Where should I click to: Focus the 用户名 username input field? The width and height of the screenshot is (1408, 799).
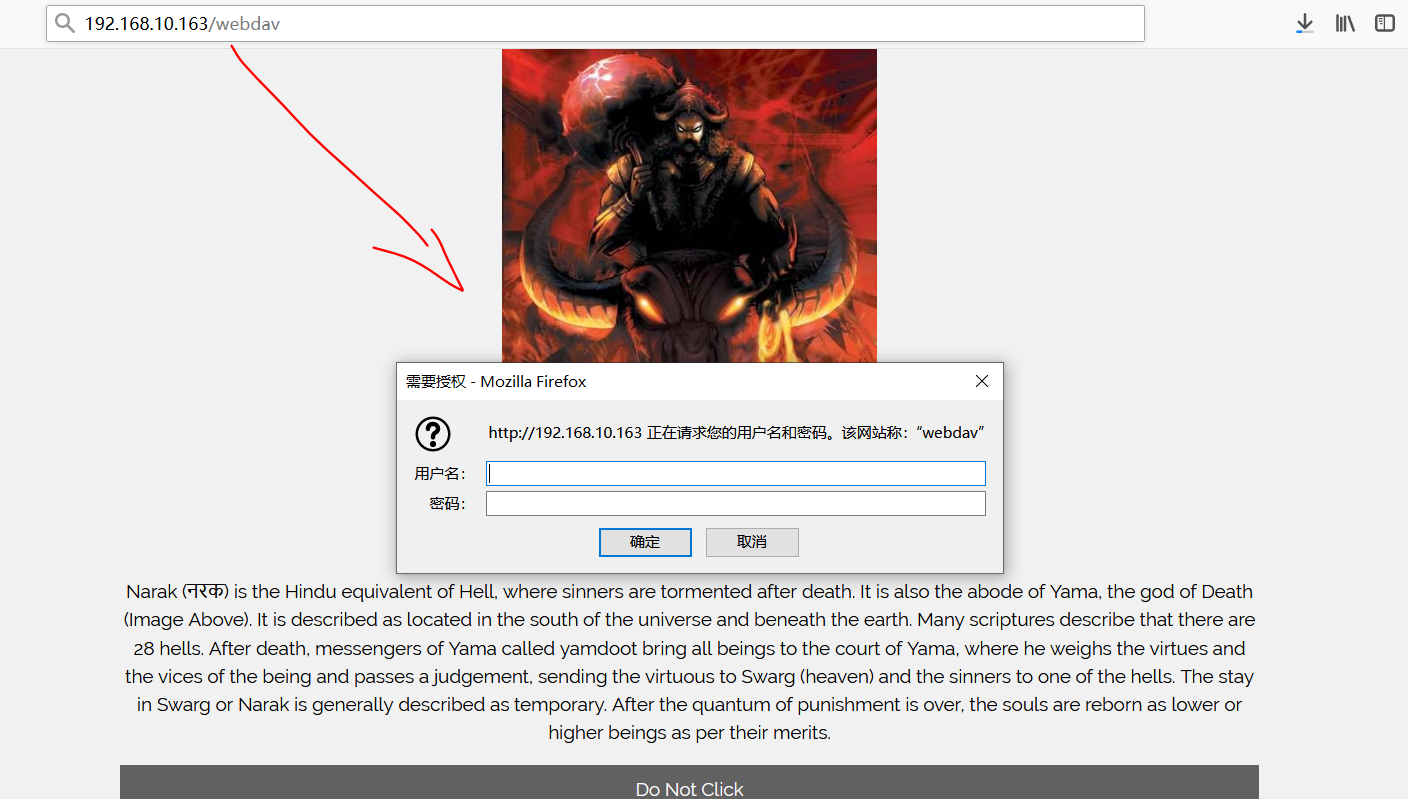(736, 474)
